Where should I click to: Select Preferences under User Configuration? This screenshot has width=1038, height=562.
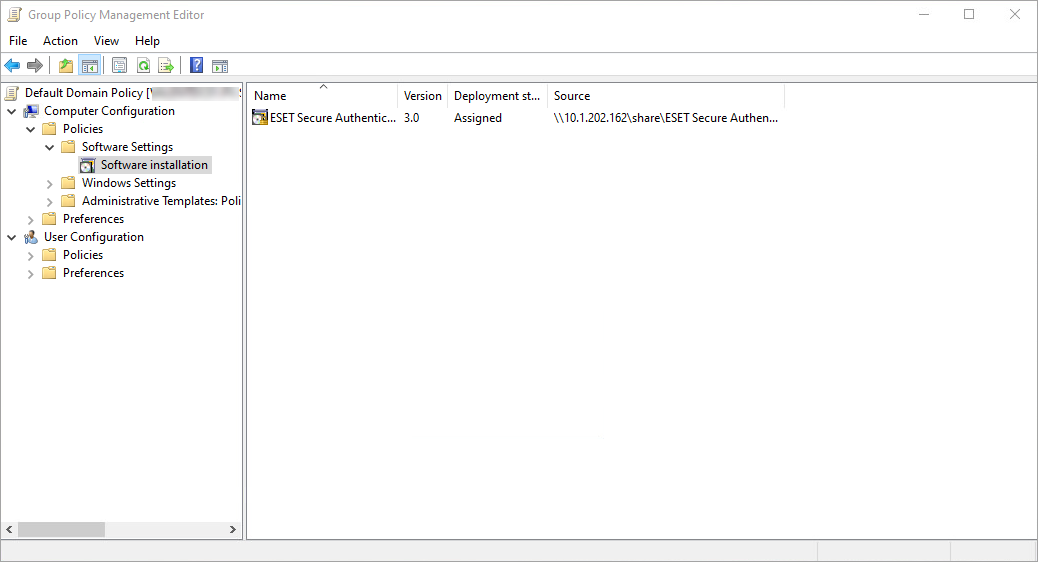[93, 273]
